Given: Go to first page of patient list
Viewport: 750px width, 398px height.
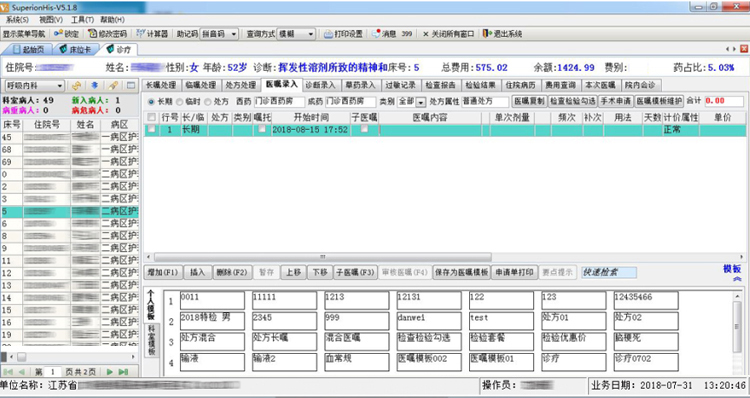Looking at the screenshot, I should tap(8, 372).
